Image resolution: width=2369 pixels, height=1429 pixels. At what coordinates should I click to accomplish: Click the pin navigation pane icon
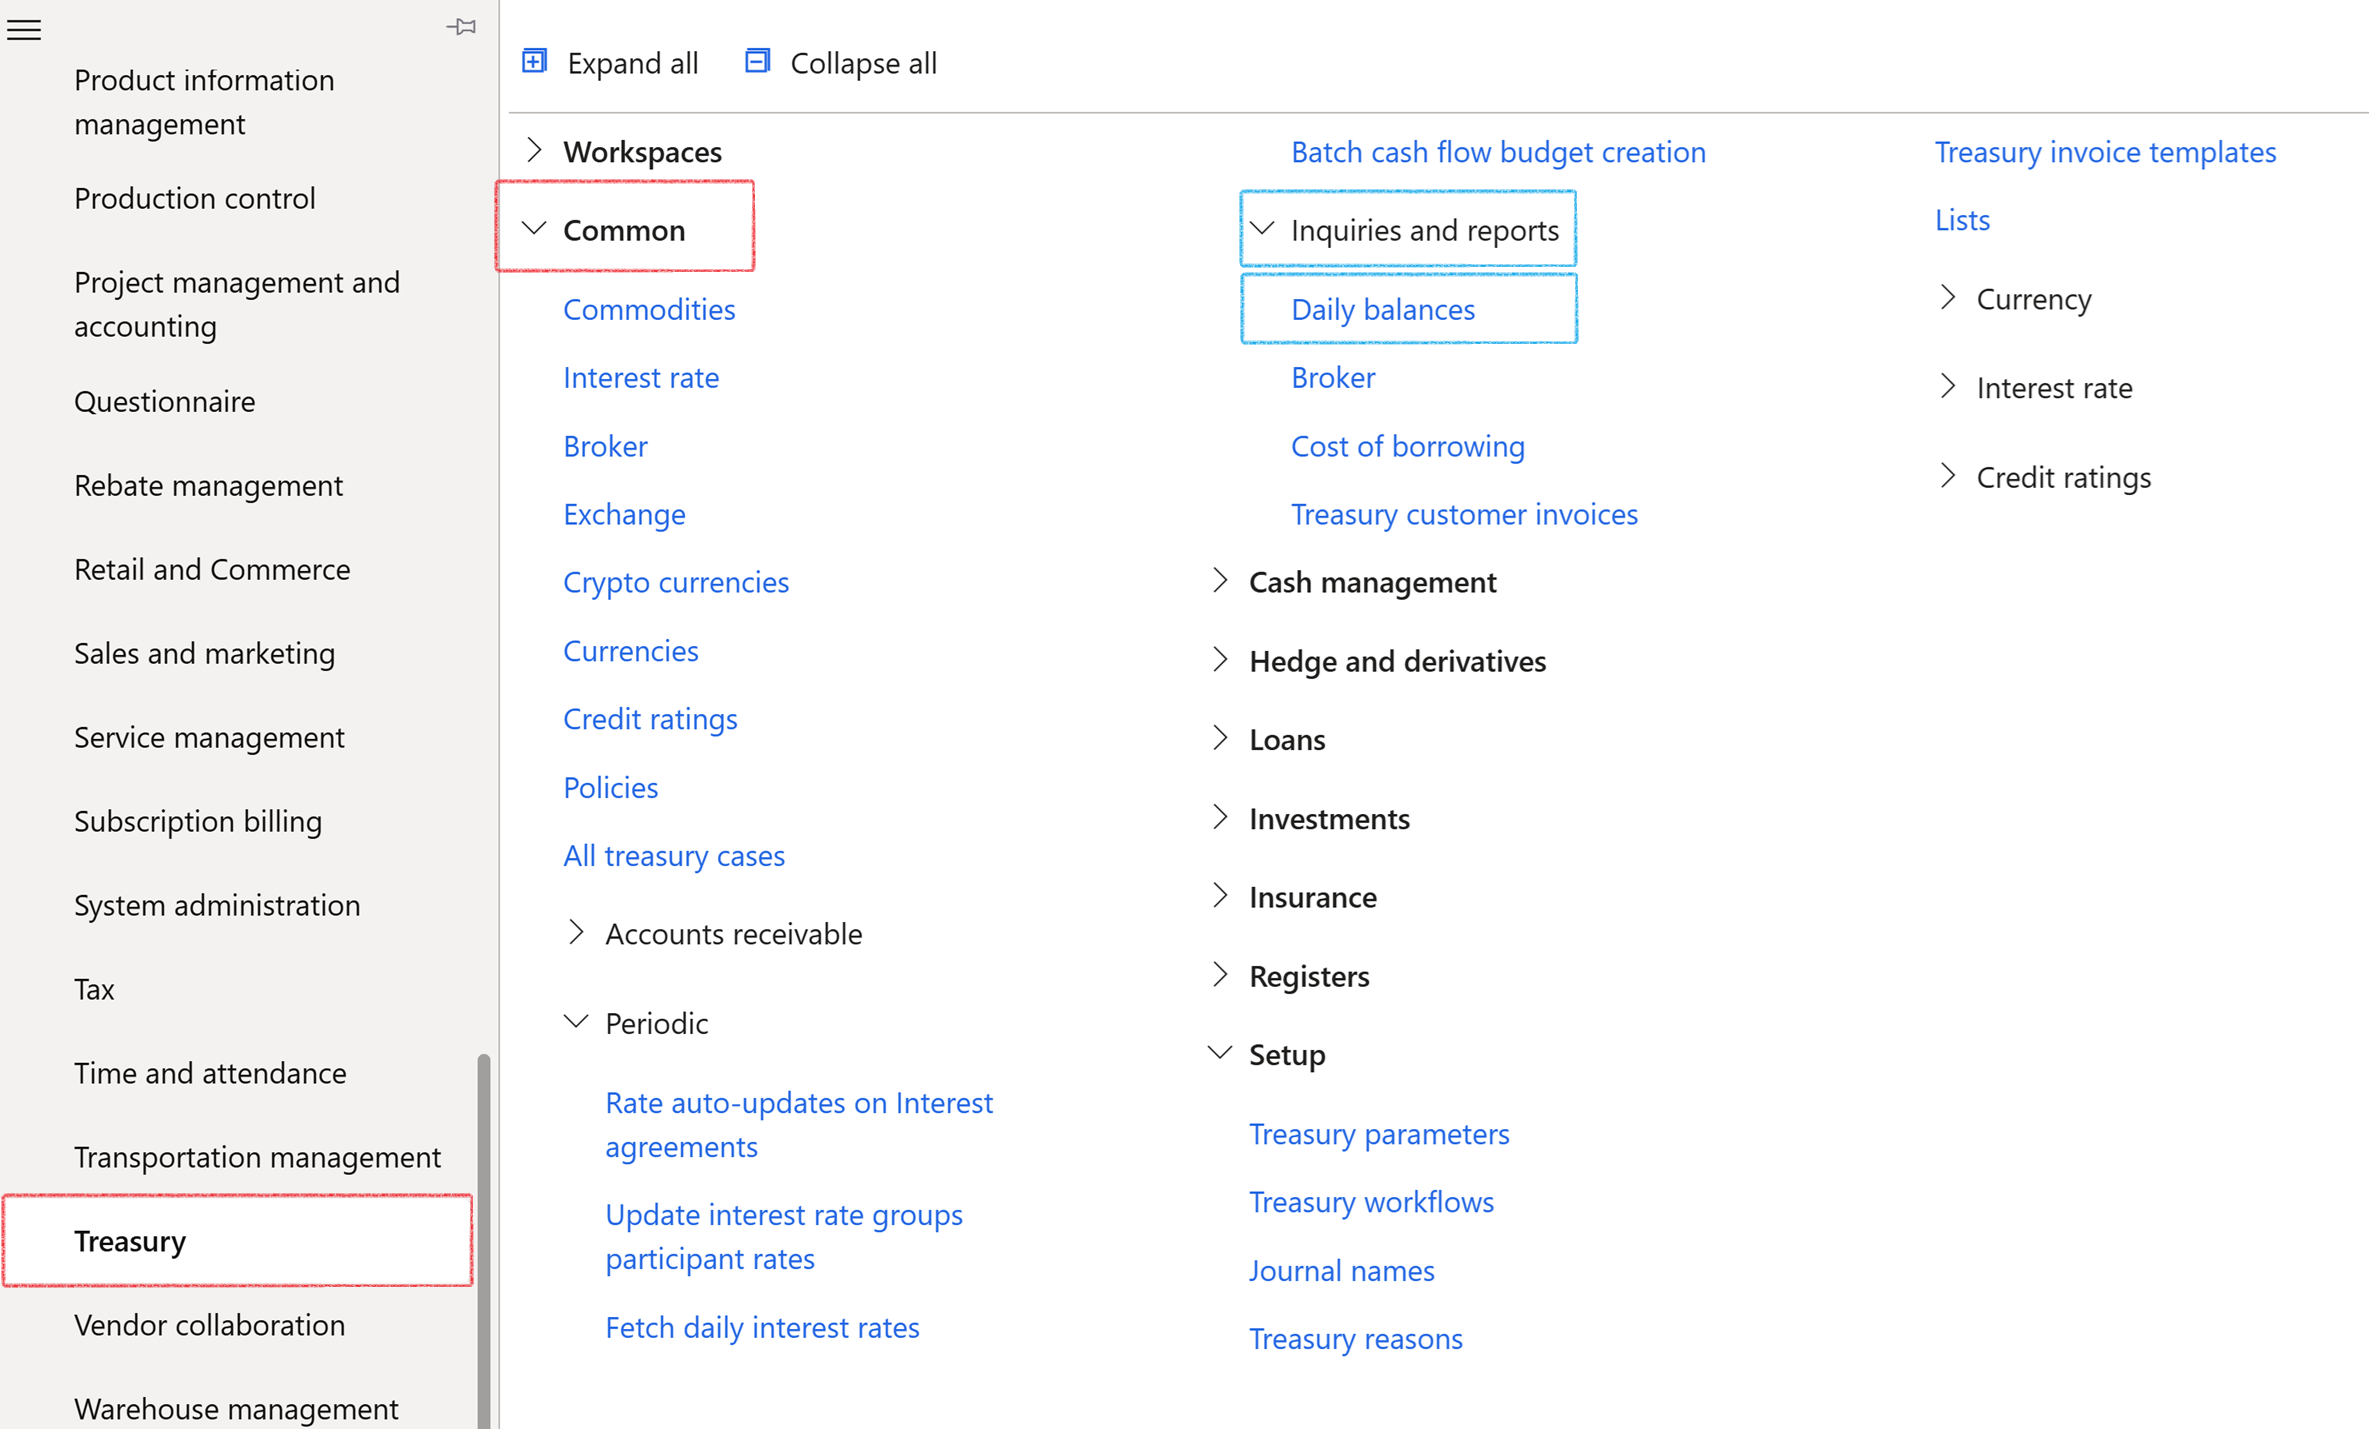[461, 27]
